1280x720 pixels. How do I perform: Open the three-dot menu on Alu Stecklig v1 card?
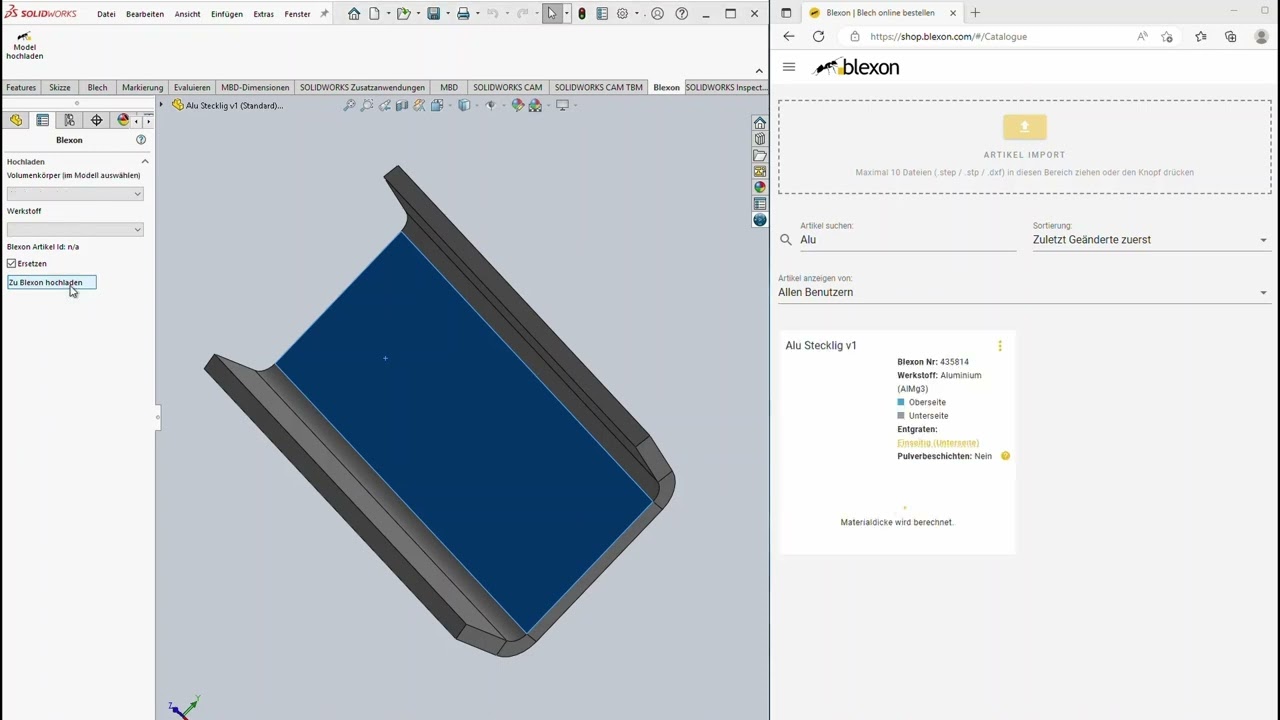click(999, 346)
